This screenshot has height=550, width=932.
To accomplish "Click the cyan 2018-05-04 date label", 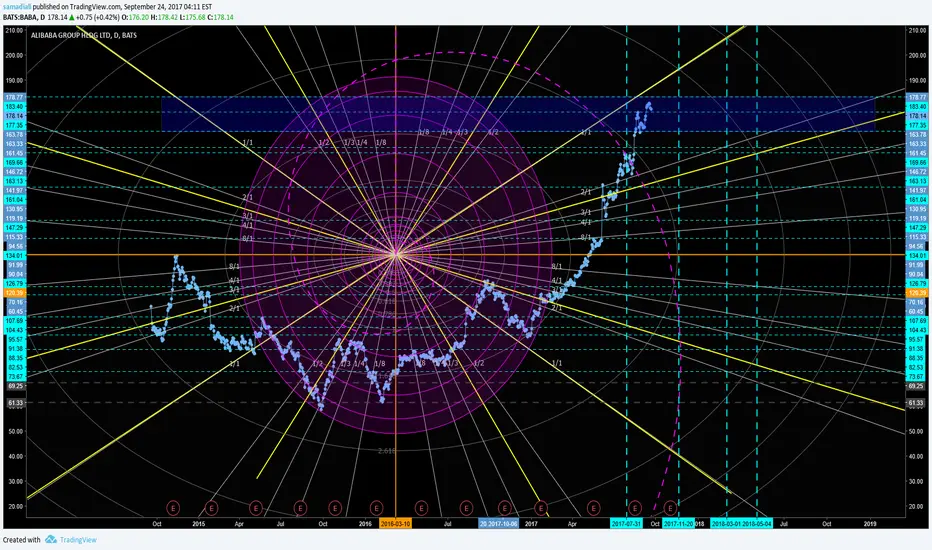I will coord(757,524).
